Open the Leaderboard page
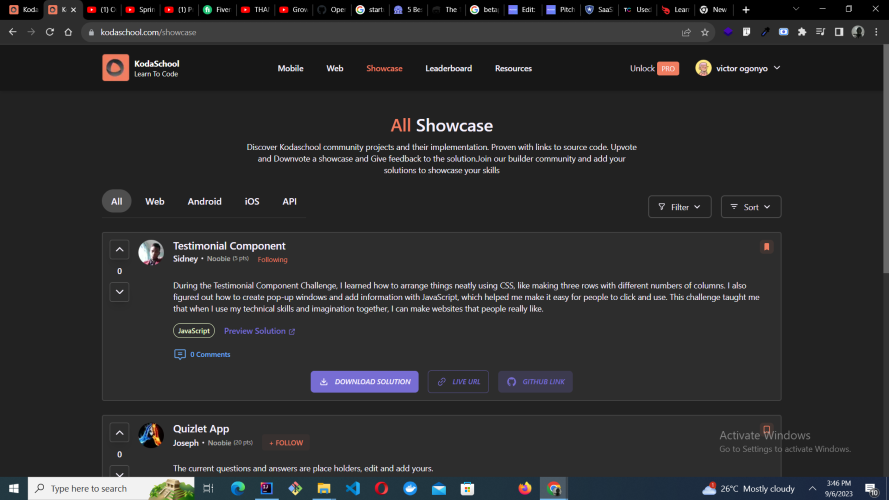Viewport: 889px width, 500px height. click(448, 68)
